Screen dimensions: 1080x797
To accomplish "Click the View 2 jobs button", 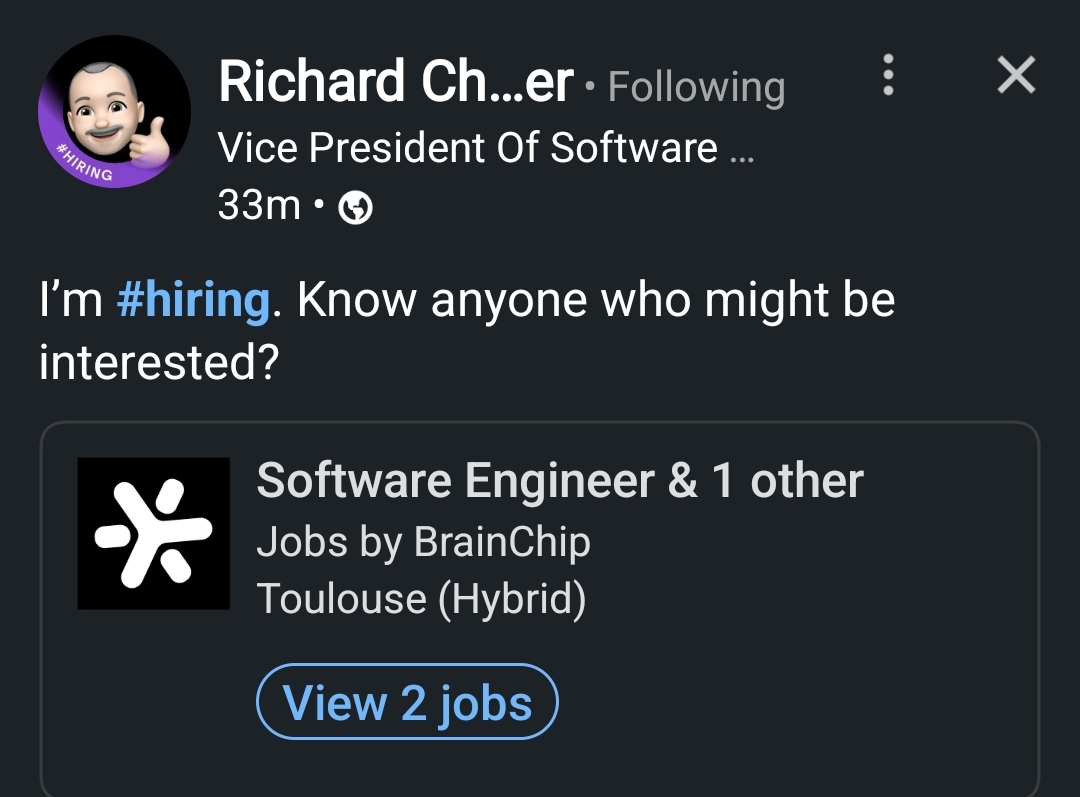I will tap(407, 702).
